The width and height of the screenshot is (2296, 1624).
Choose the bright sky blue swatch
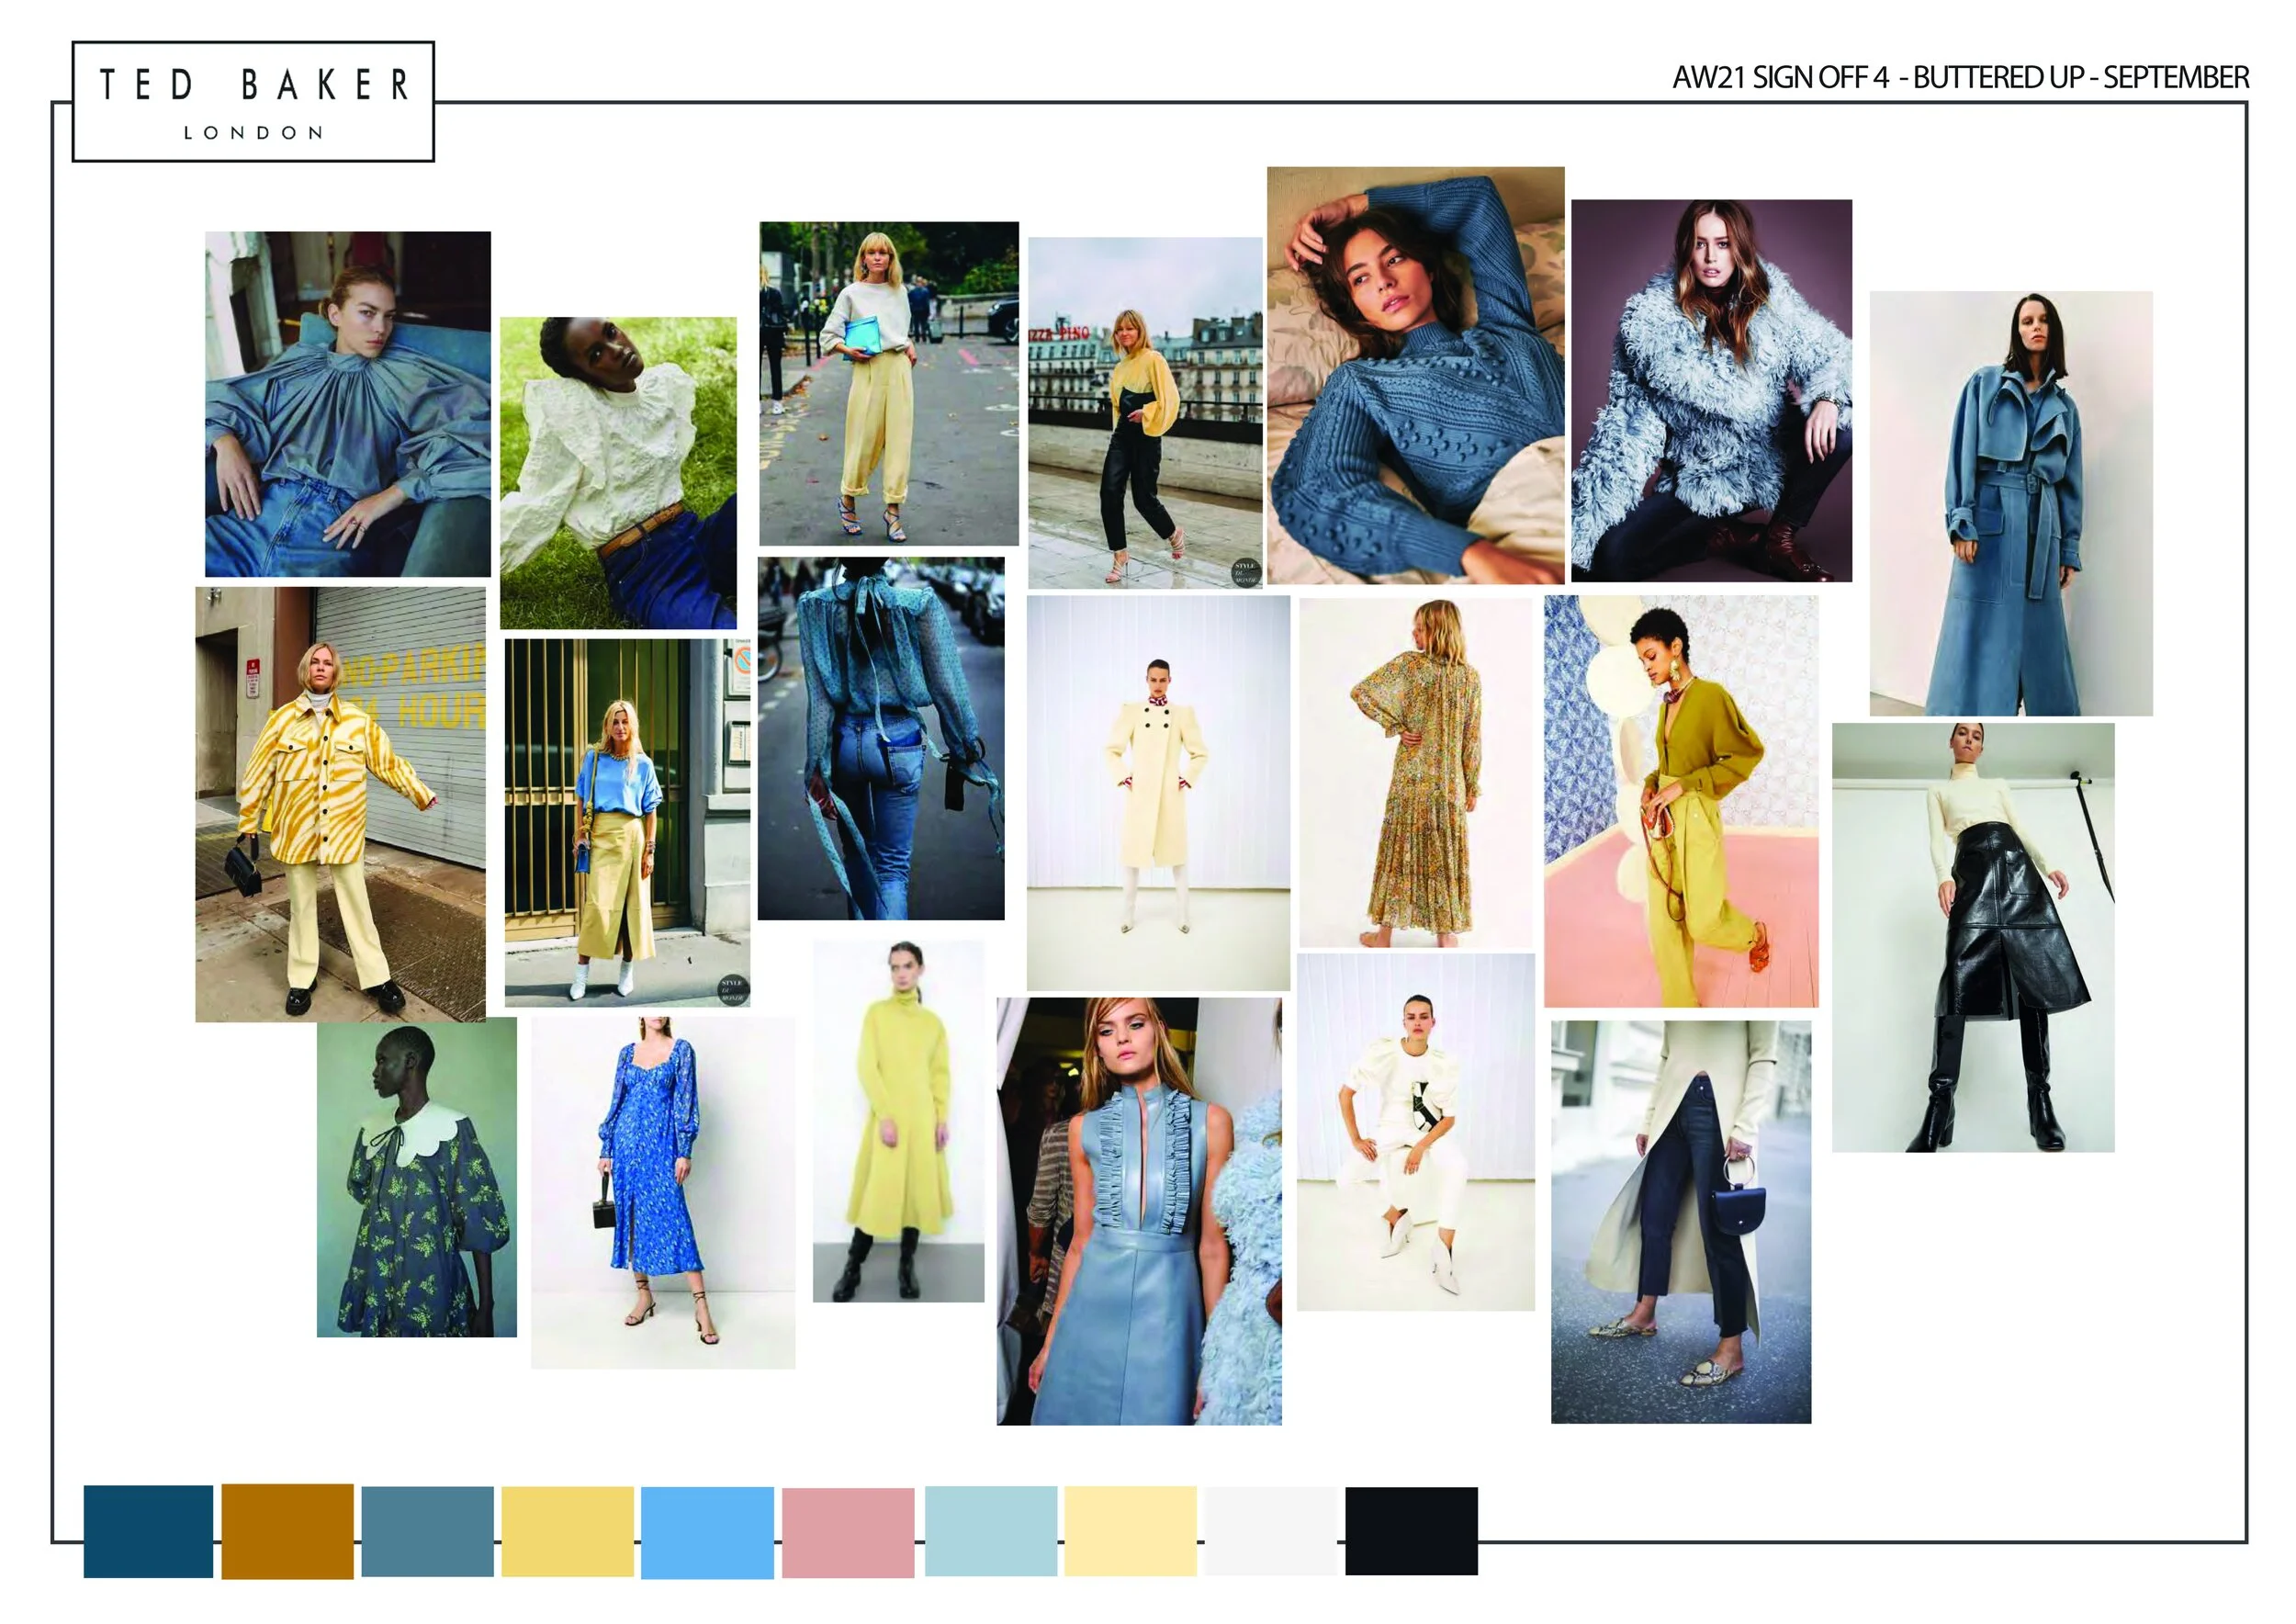(x=707, y=1533)
